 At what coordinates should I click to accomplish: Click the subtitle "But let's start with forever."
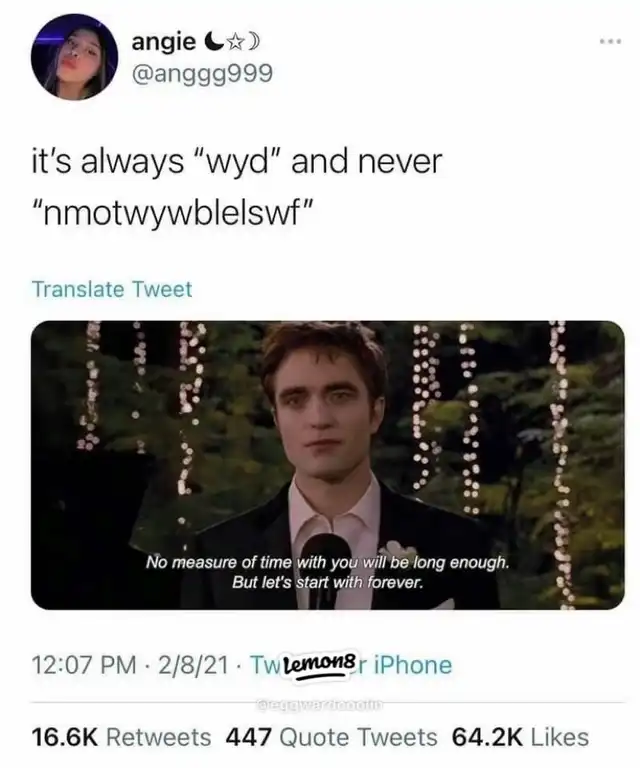pos(327,583)
